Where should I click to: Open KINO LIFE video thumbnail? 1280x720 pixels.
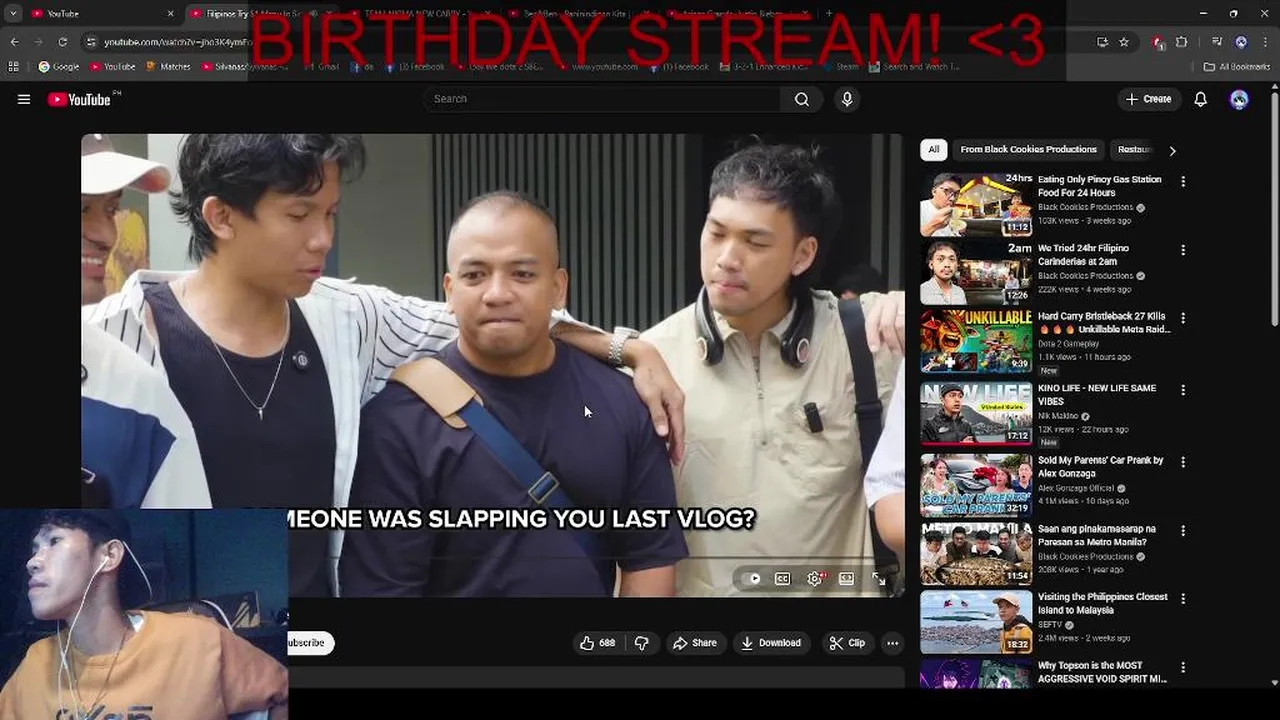pyautogui.click(x=976, y=414)
